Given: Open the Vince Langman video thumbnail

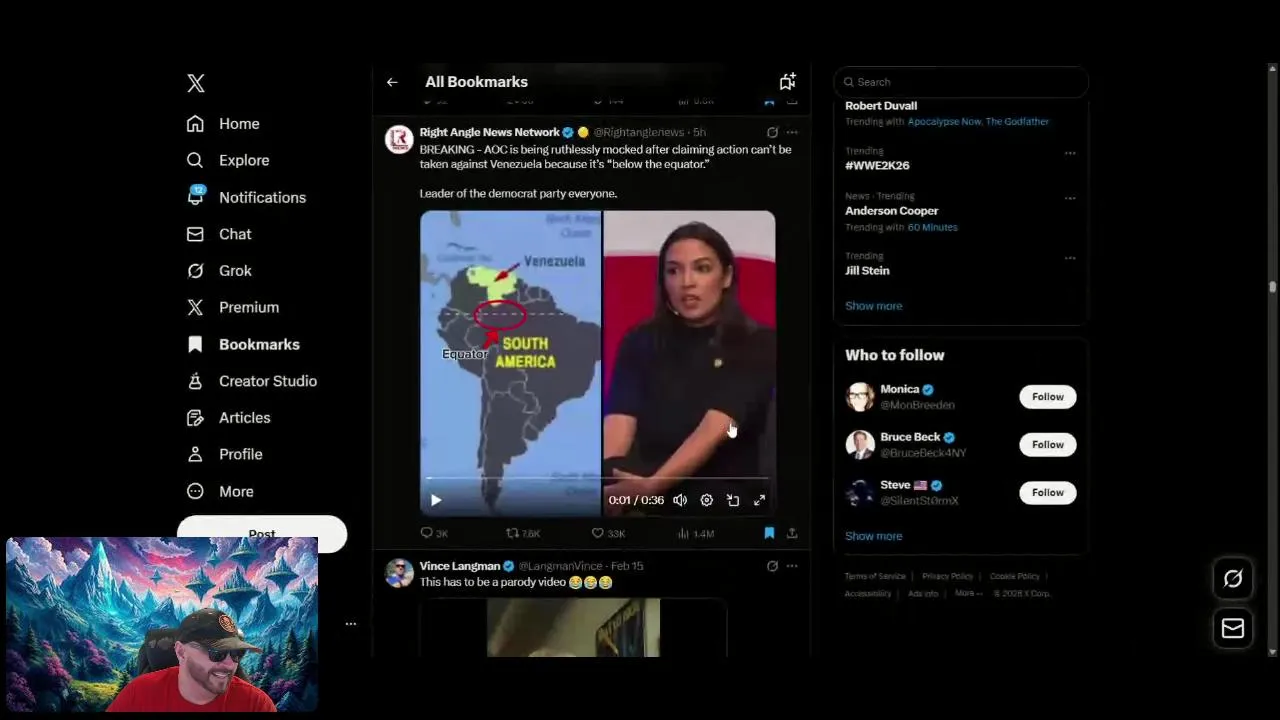Looking at the screenshot, I should pyautogui.click(x=573, y=627).
